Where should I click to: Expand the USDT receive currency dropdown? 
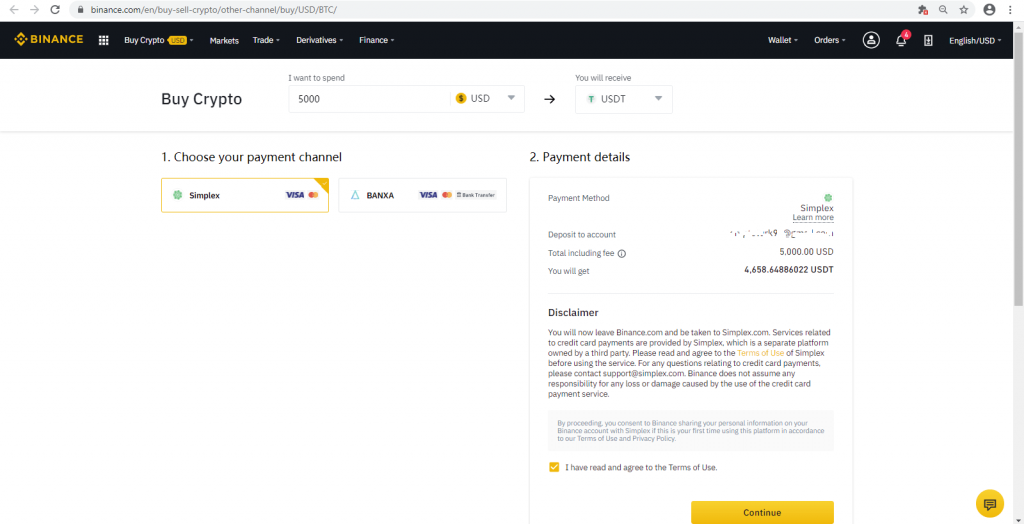pyautogui.click(x=658, y=98)
